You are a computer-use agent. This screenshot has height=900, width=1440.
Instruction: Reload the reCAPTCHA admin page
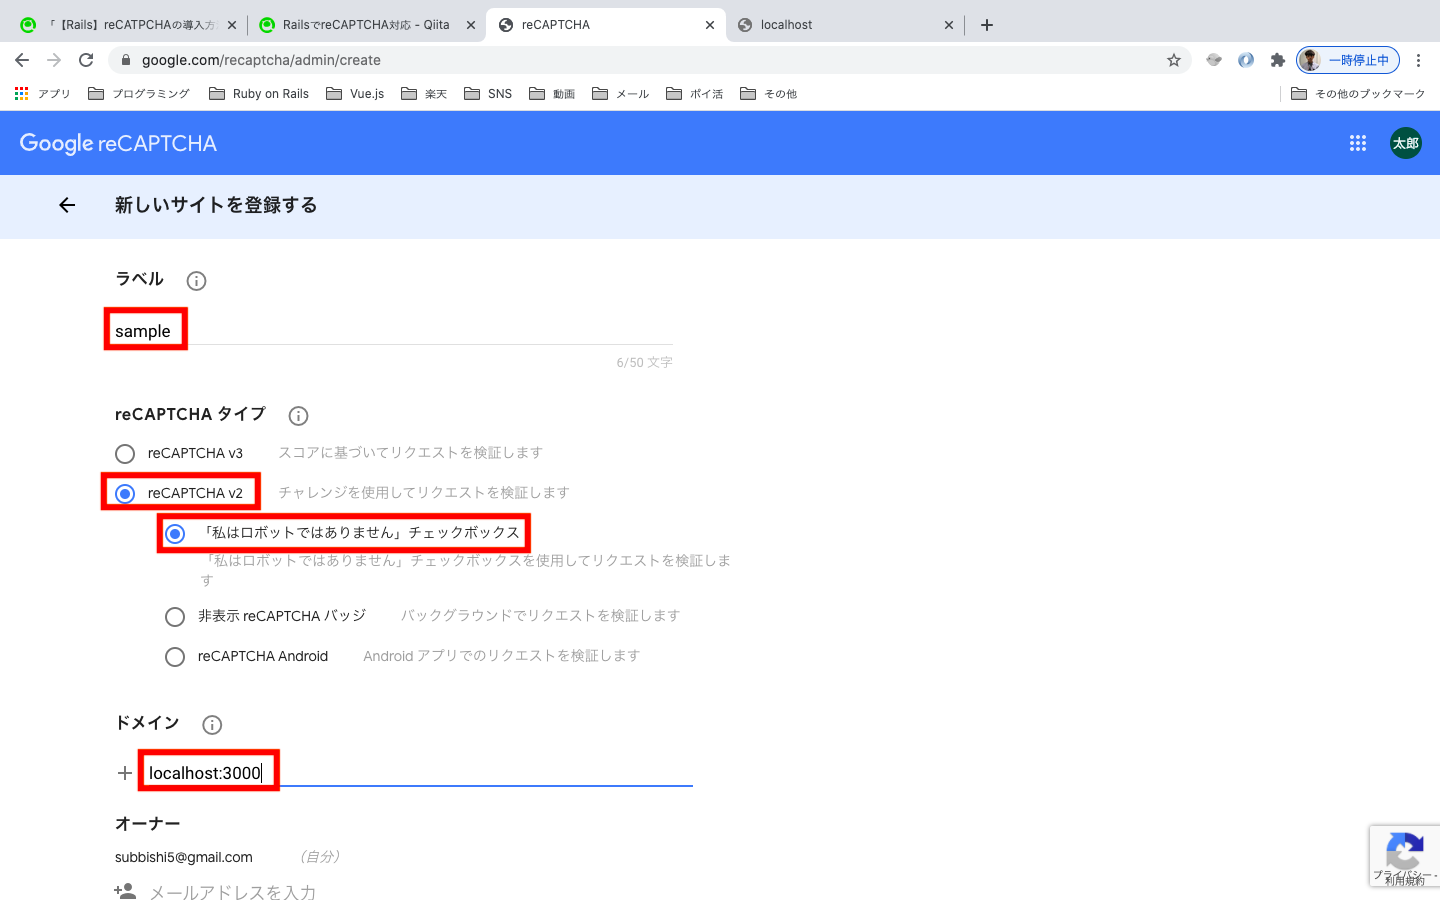[86, 60]
